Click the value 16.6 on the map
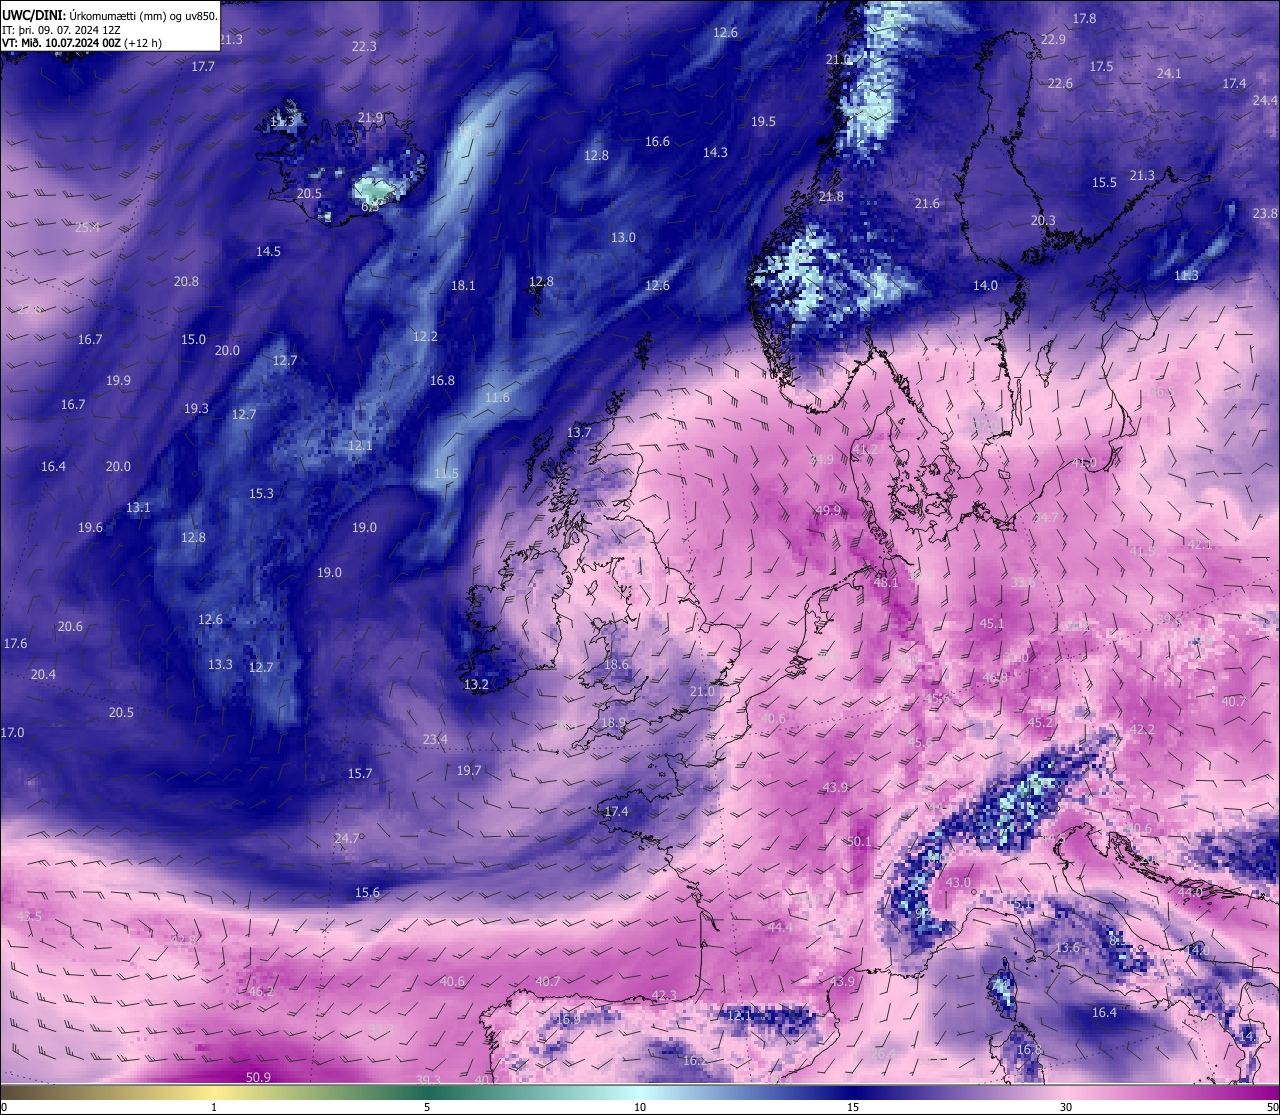This screenshot has height=1115, width=1280. tap(657, 141)
